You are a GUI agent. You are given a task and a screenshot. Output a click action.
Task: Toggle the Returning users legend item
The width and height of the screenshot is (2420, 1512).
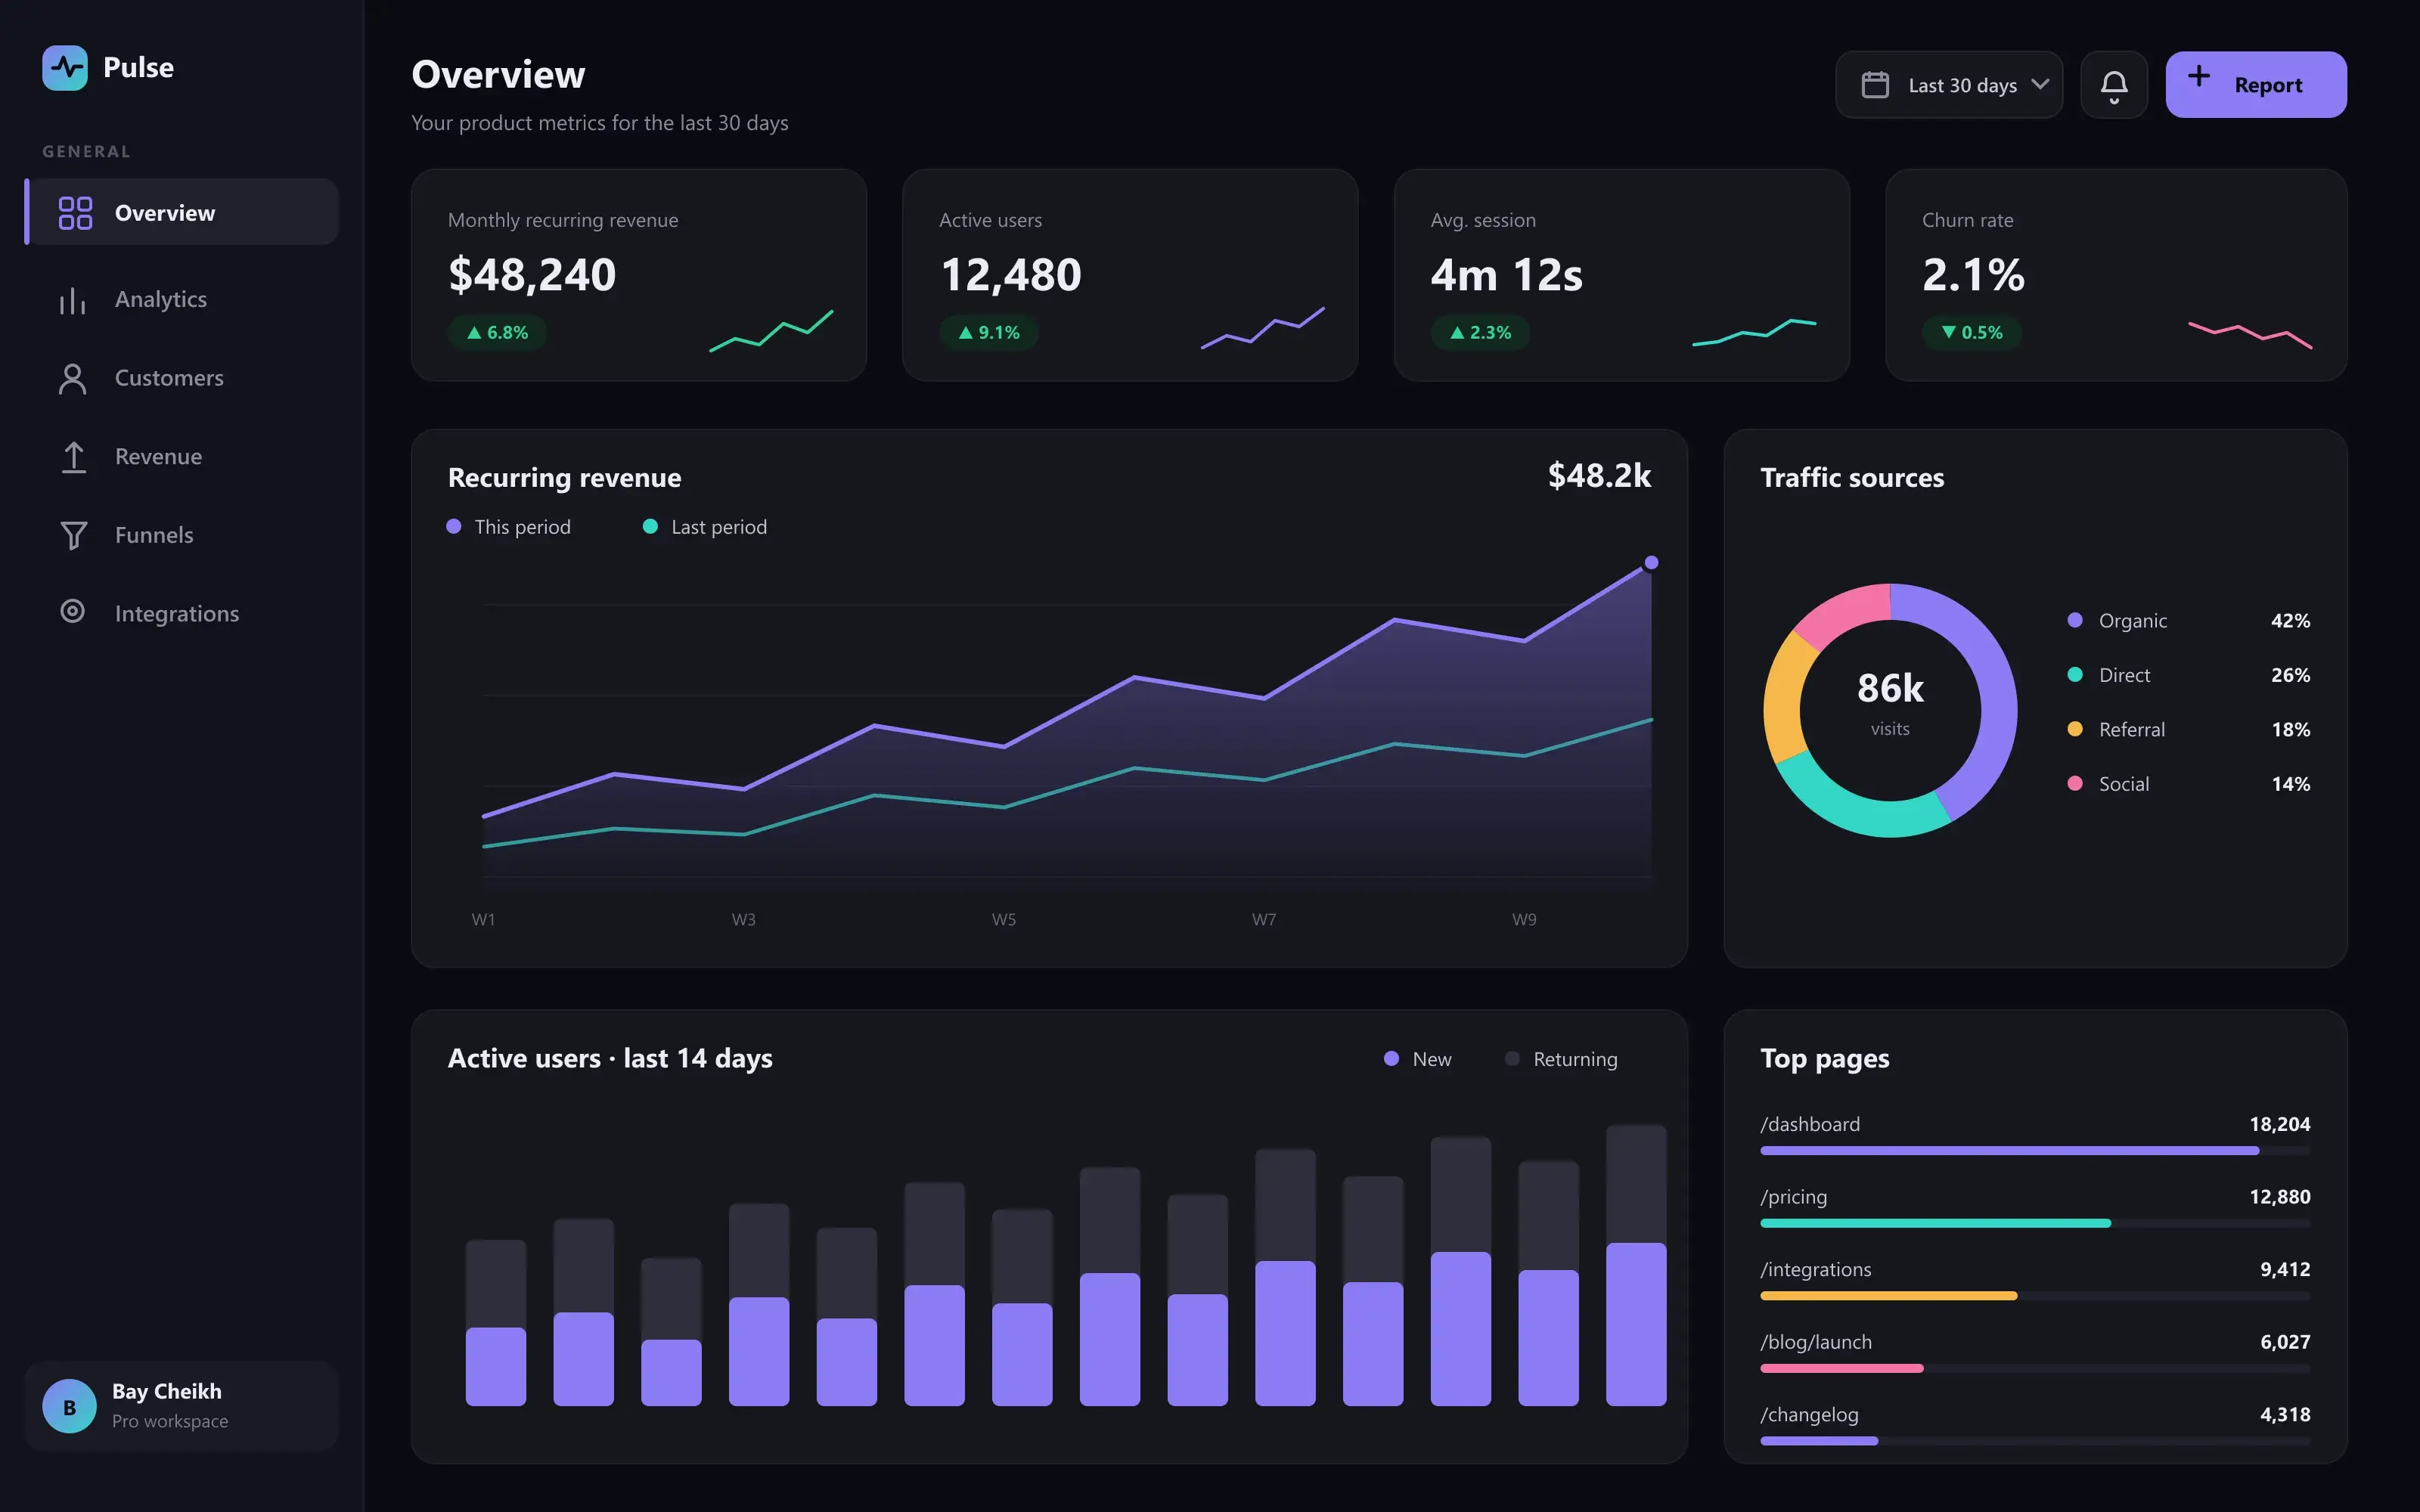point(1561,1058)
